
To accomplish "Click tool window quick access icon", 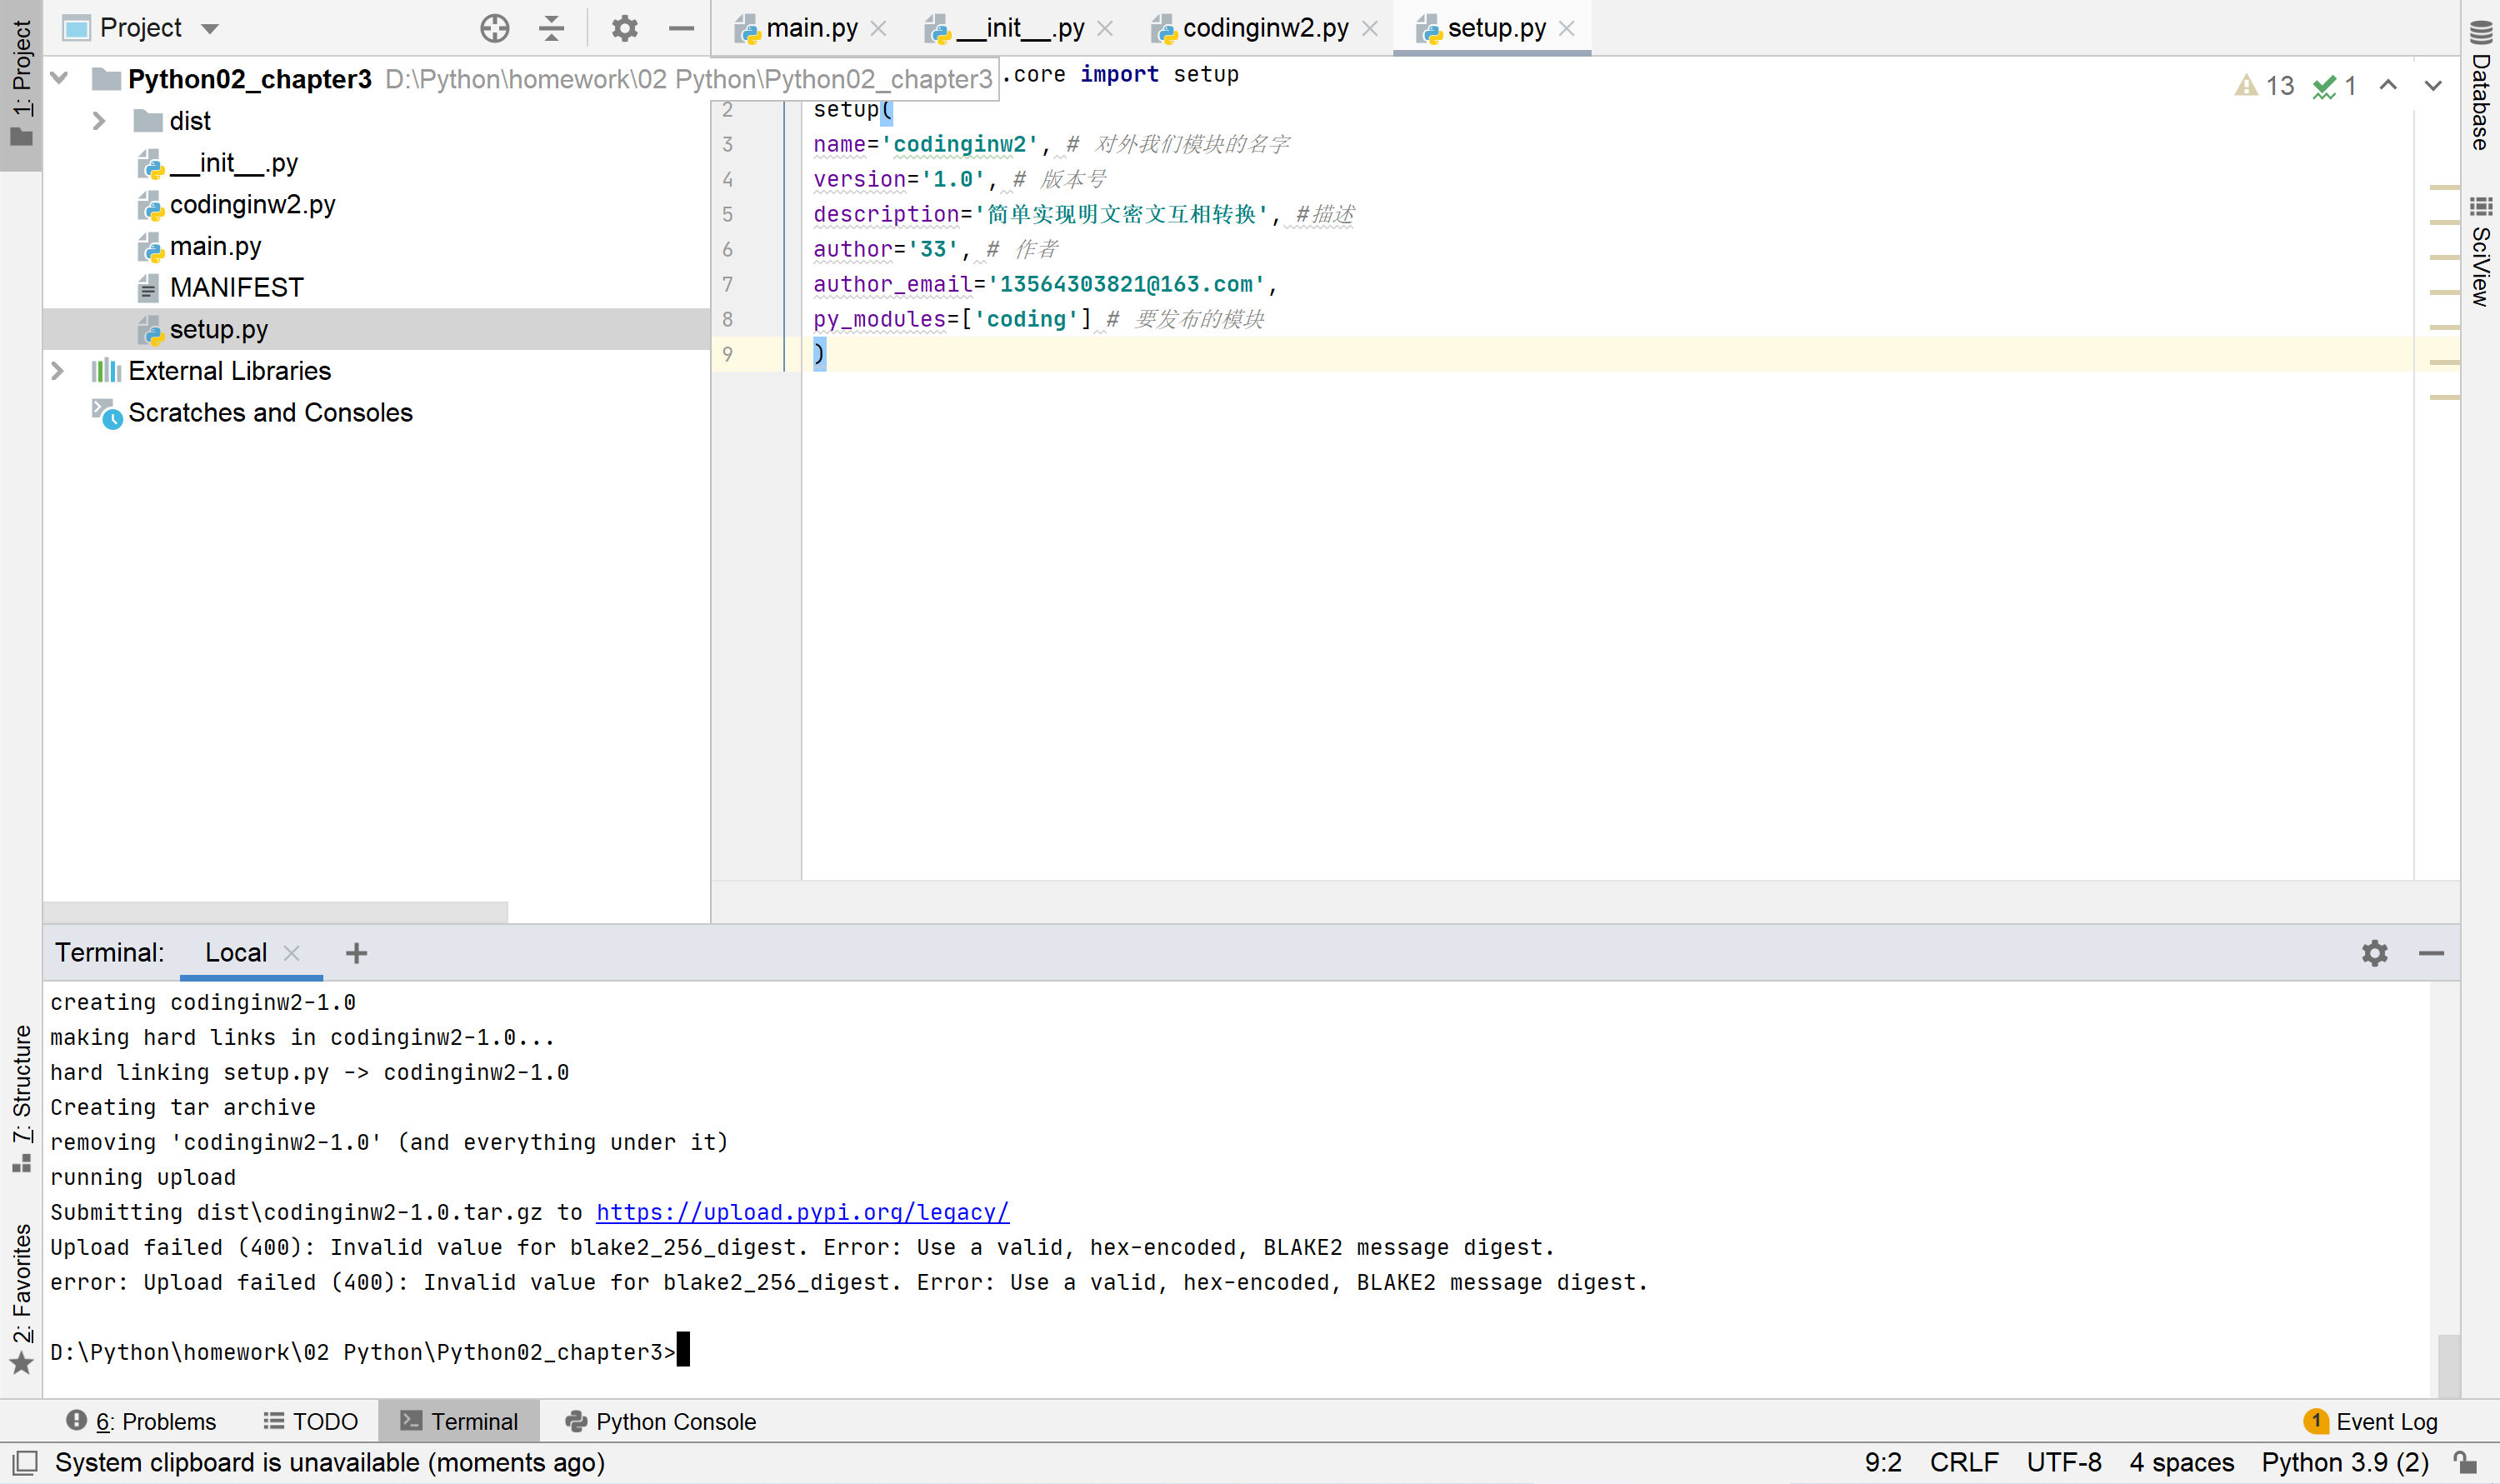I will [x=25, y=1462].
